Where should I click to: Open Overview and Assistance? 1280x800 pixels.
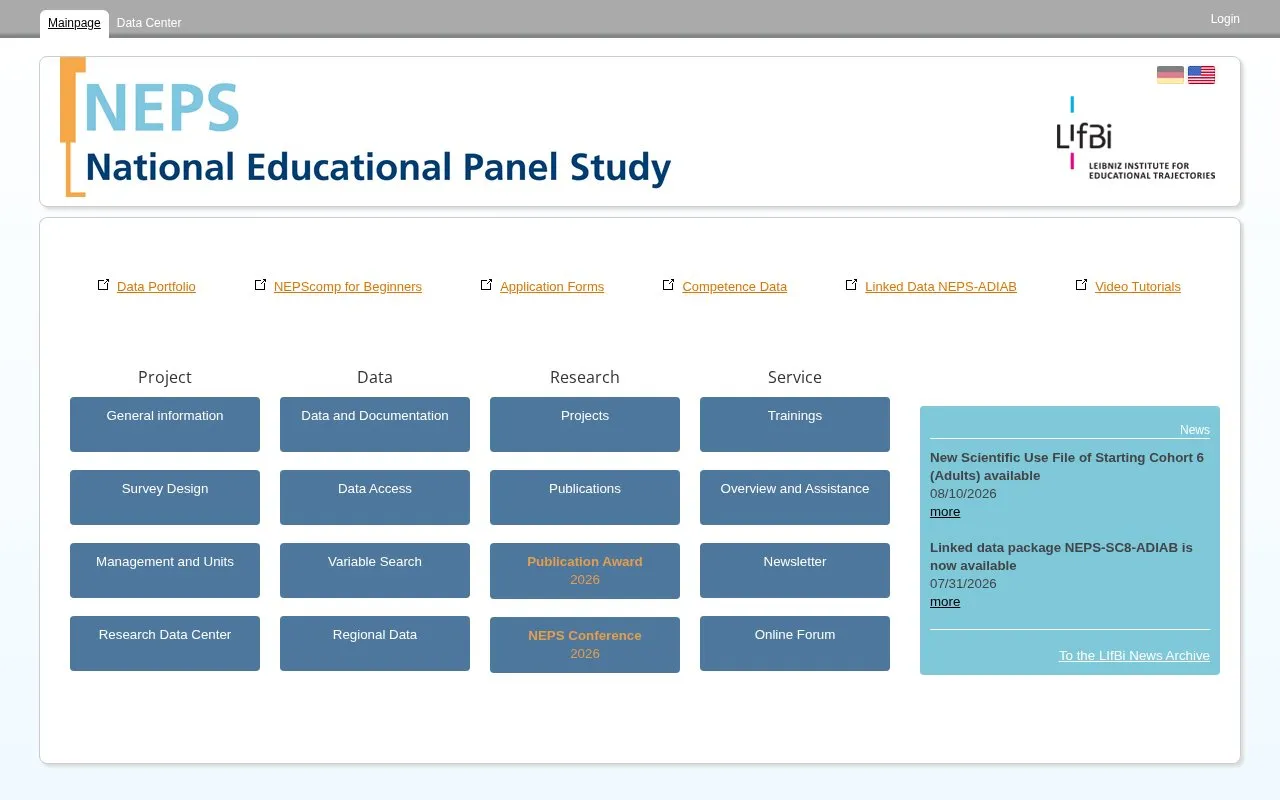coord(795,497)
